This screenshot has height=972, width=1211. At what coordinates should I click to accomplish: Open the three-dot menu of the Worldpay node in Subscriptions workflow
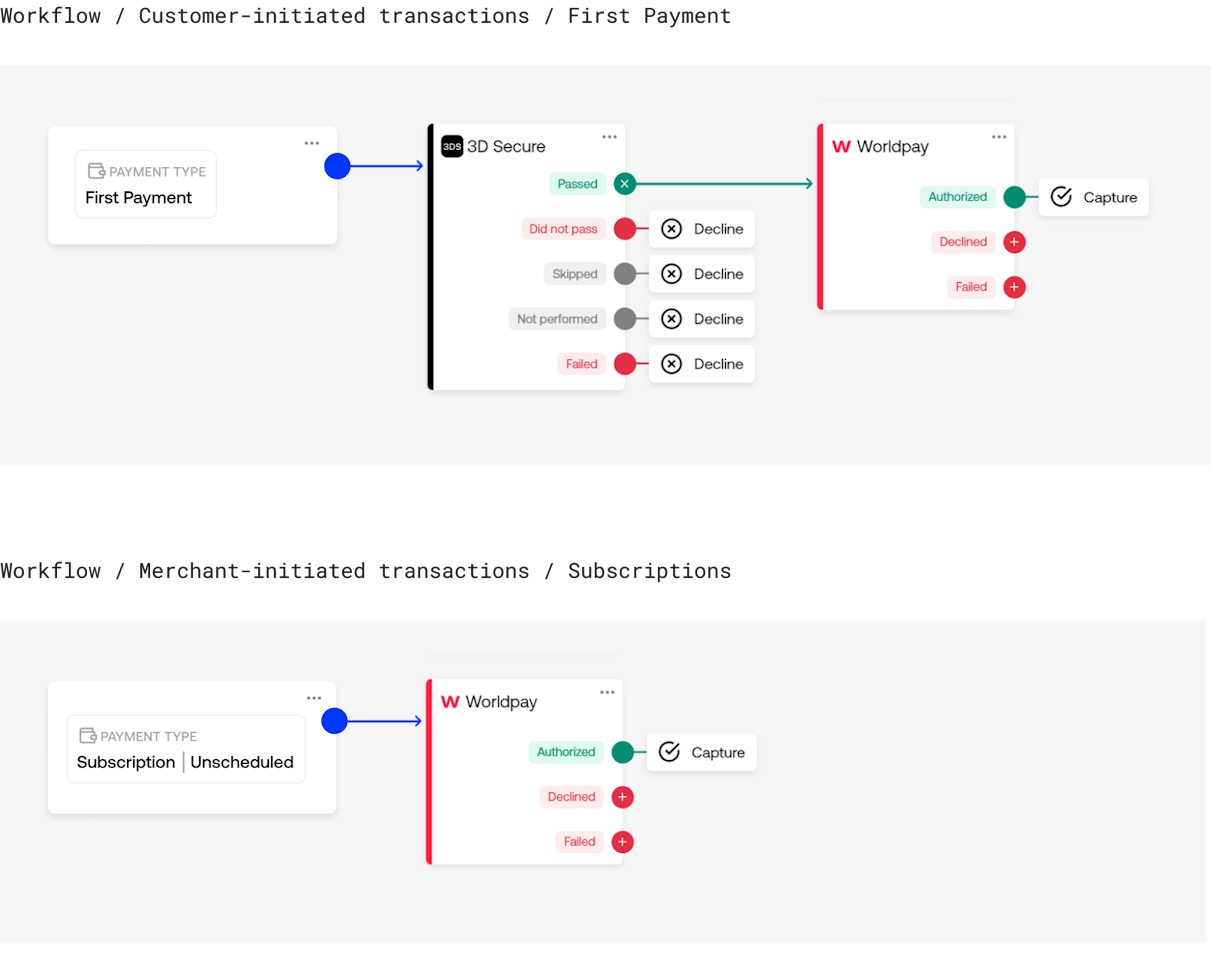coord(608,692)
